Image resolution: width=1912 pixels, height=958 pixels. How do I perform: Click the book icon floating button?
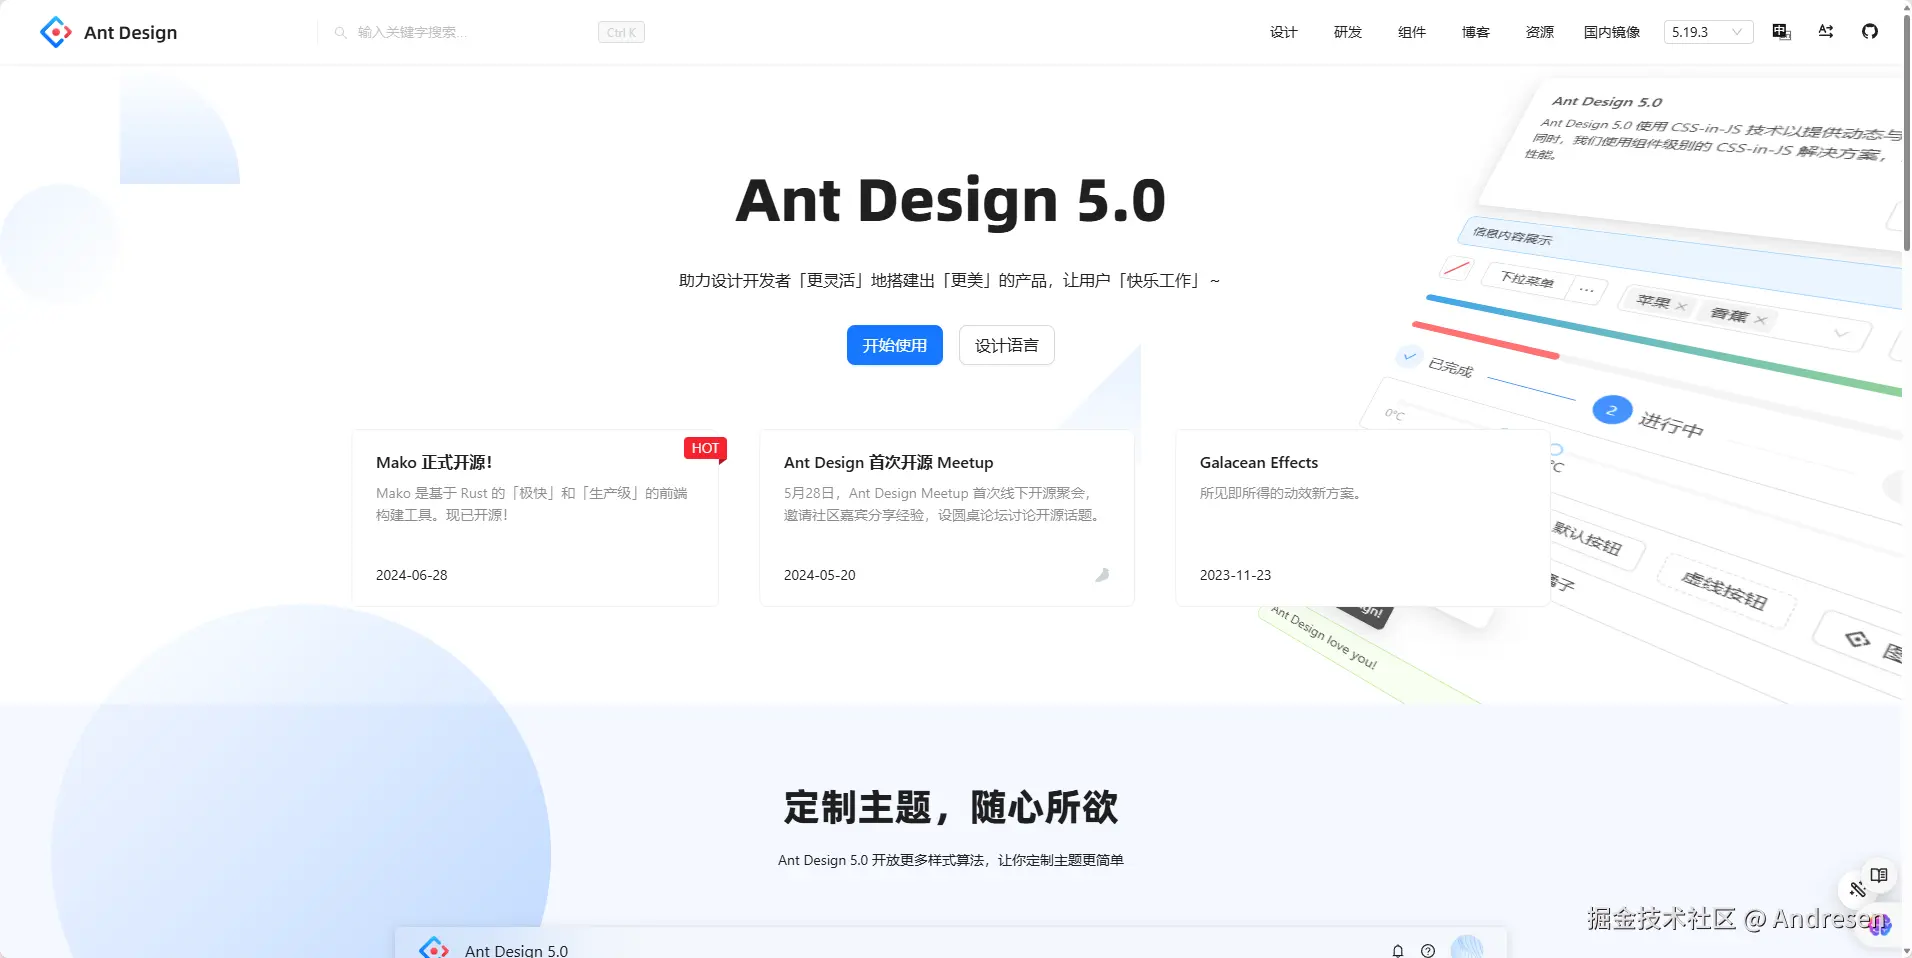point(1878,875)
